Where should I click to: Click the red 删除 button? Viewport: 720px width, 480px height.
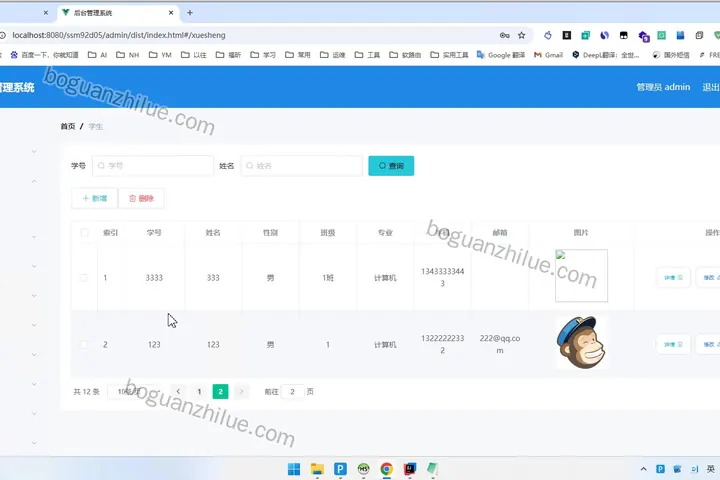[x=141, y=198]
